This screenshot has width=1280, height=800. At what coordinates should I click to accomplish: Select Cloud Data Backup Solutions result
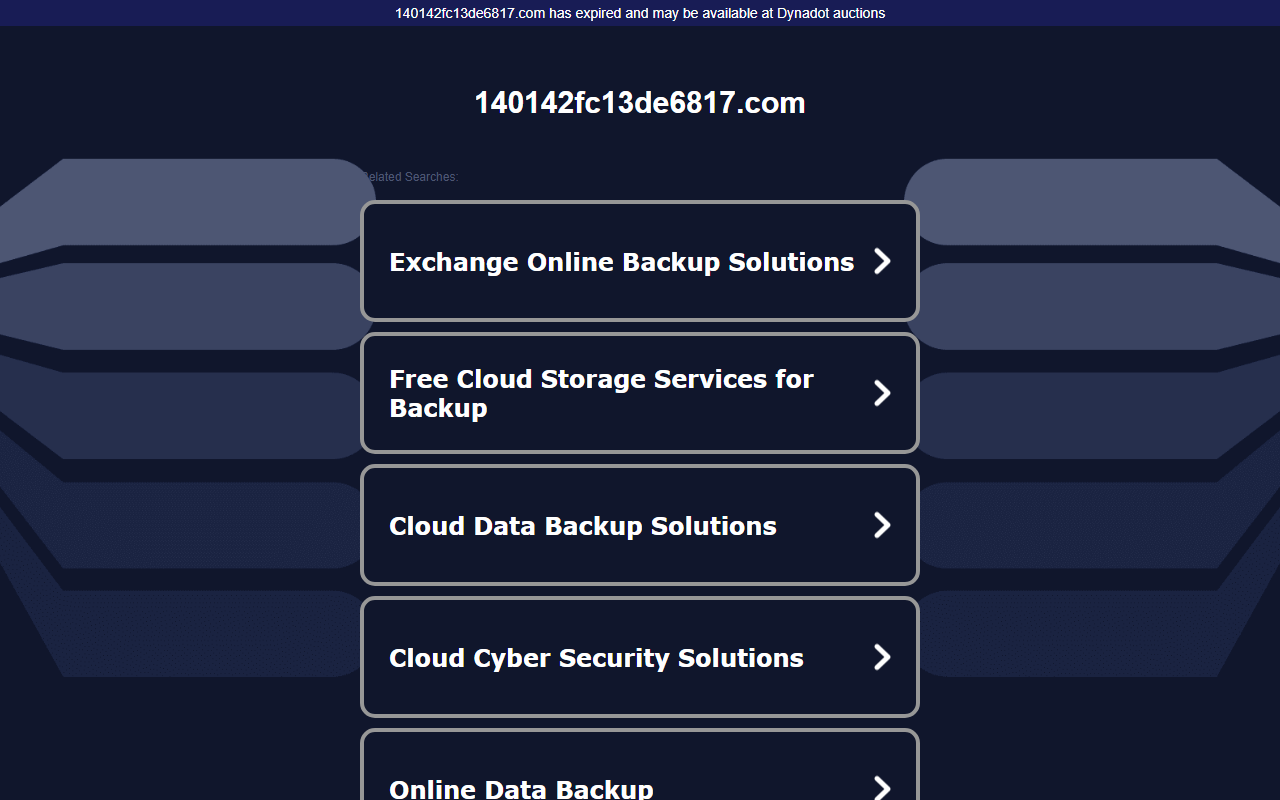[x=639, y=525]
